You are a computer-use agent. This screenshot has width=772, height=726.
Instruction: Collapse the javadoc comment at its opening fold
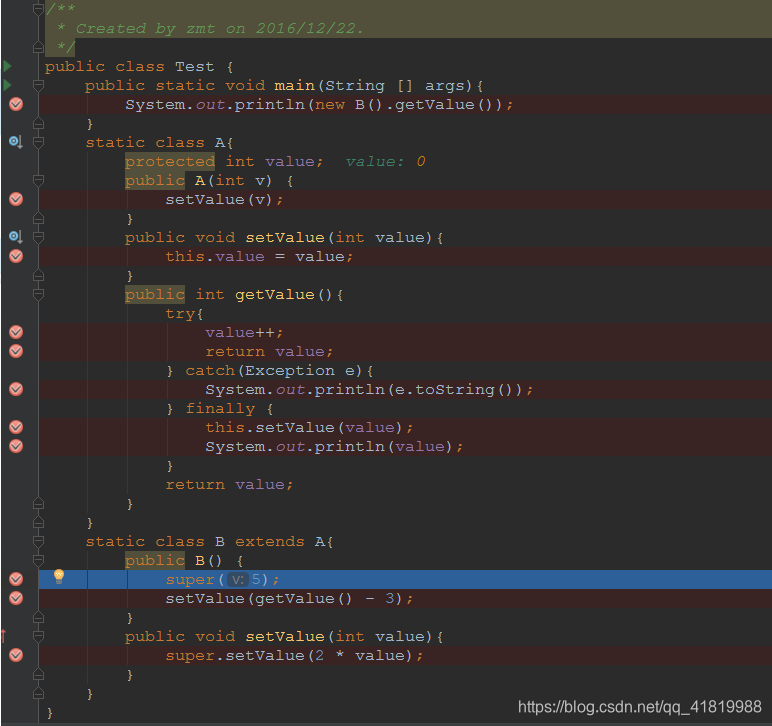tap(38, 9)
